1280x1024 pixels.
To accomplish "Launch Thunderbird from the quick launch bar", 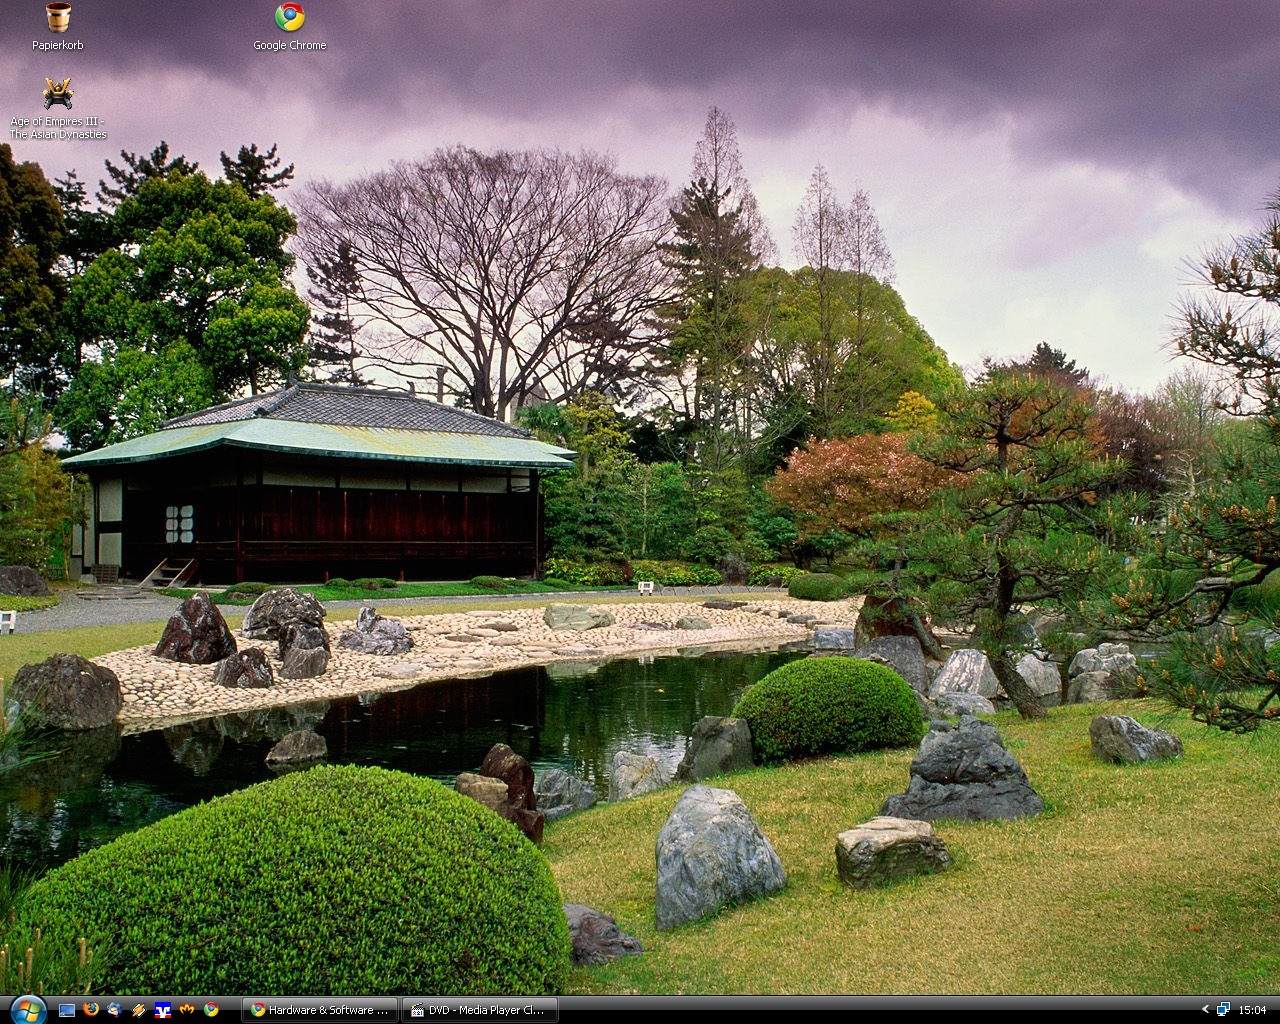I will [115, 1010].
